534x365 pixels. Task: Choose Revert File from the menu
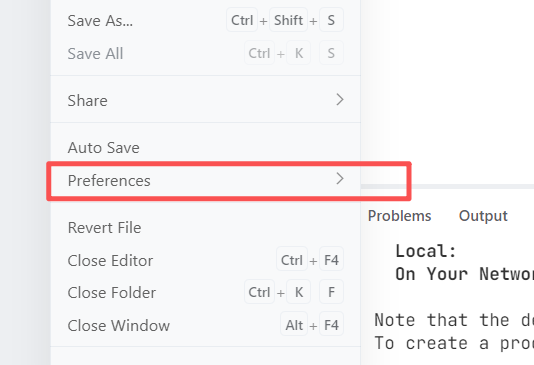pos(206,227)
